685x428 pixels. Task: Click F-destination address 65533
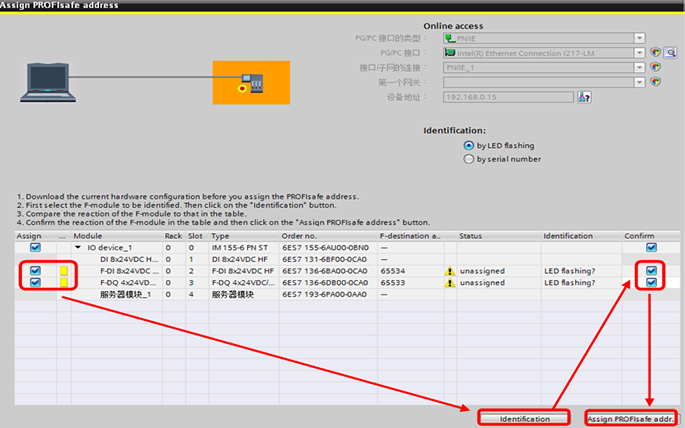pos(393,283)
